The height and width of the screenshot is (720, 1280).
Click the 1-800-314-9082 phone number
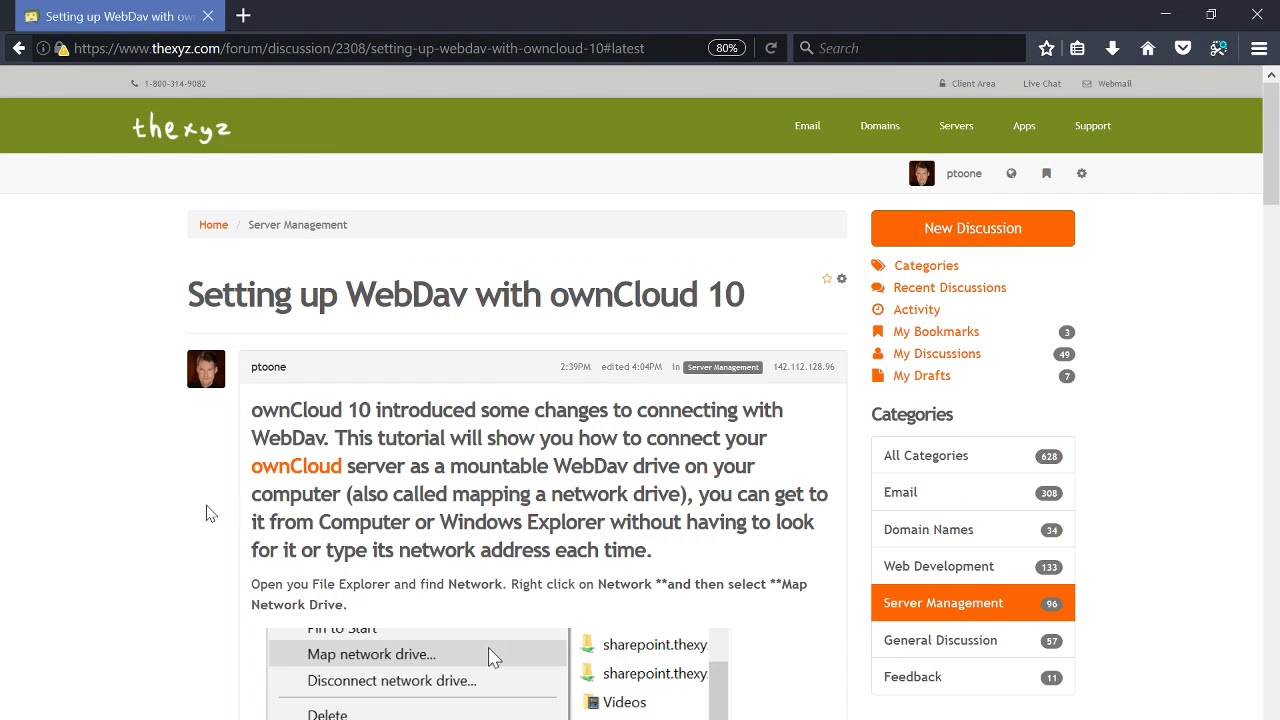175,84
